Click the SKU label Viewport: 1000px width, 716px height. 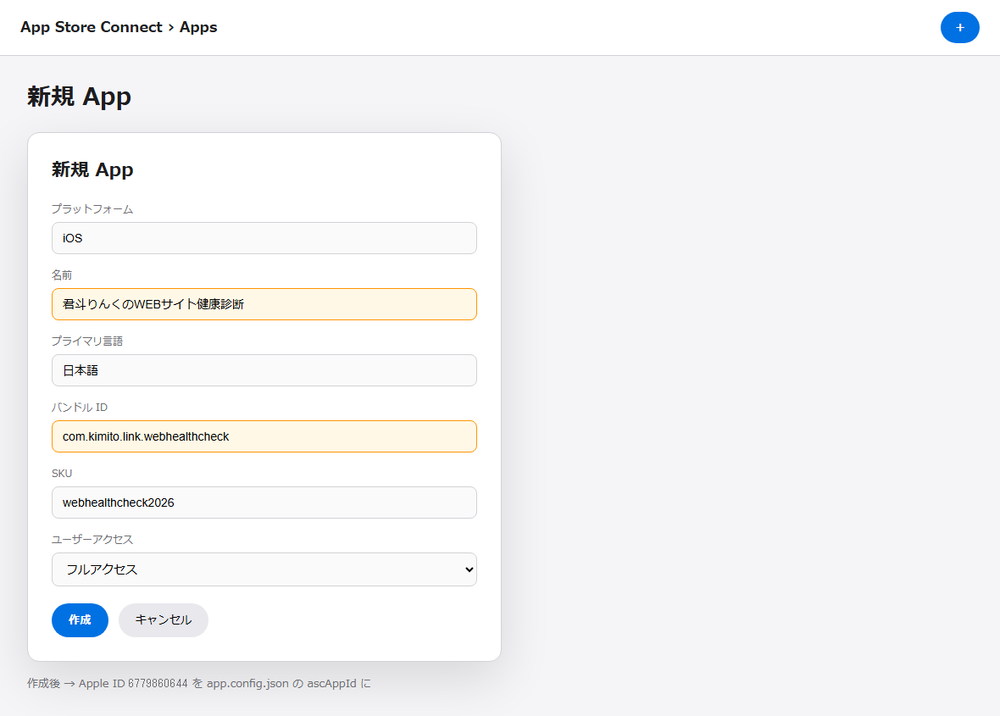click(62, 473)
